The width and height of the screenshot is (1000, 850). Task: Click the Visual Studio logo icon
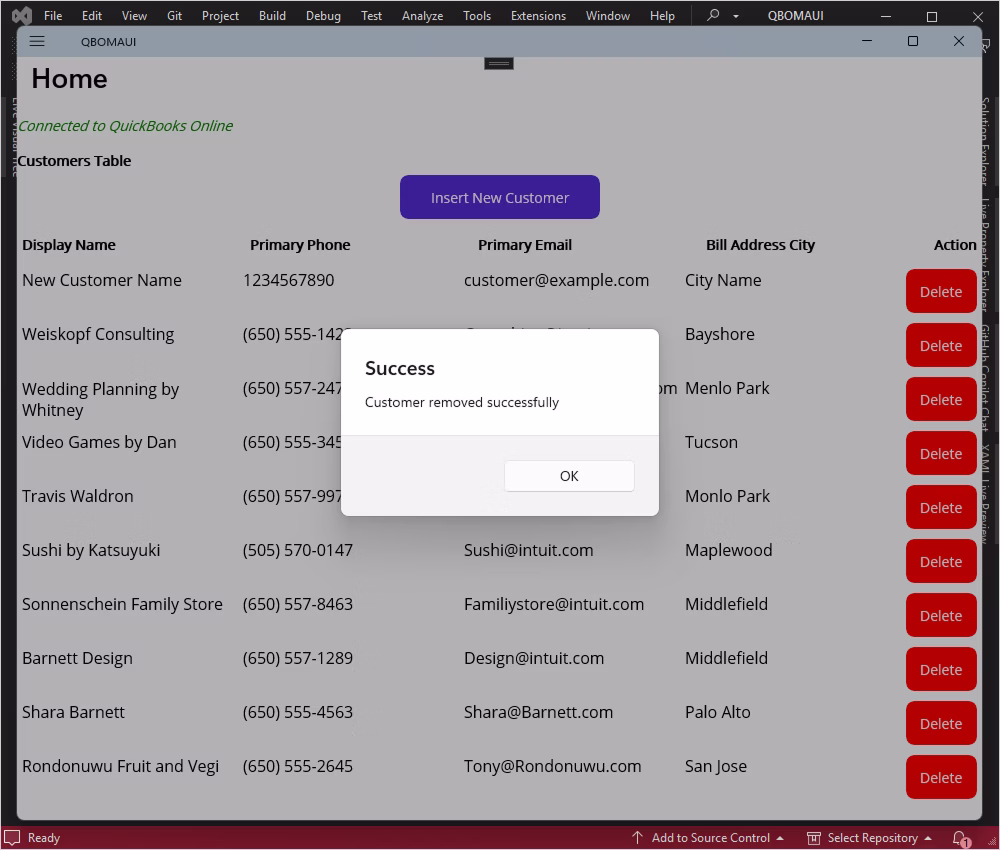pos(22,15)
